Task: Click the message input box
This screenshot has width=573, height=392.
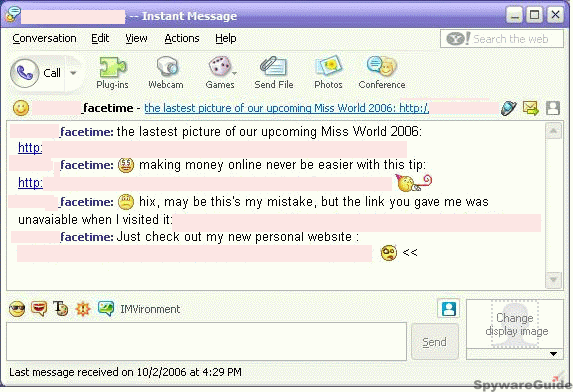Action: point(206,341)
